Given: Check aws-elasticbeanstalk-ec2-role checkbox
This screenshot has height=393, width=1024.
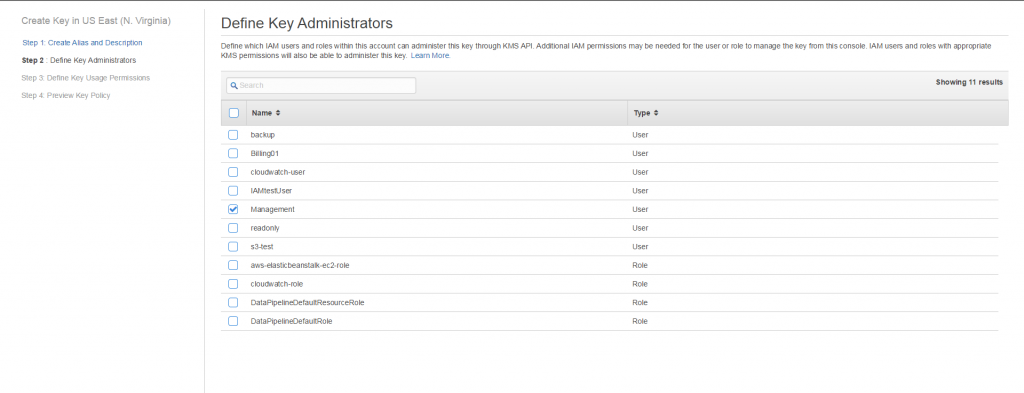Looking at the screenshot, I should point(233,266).
